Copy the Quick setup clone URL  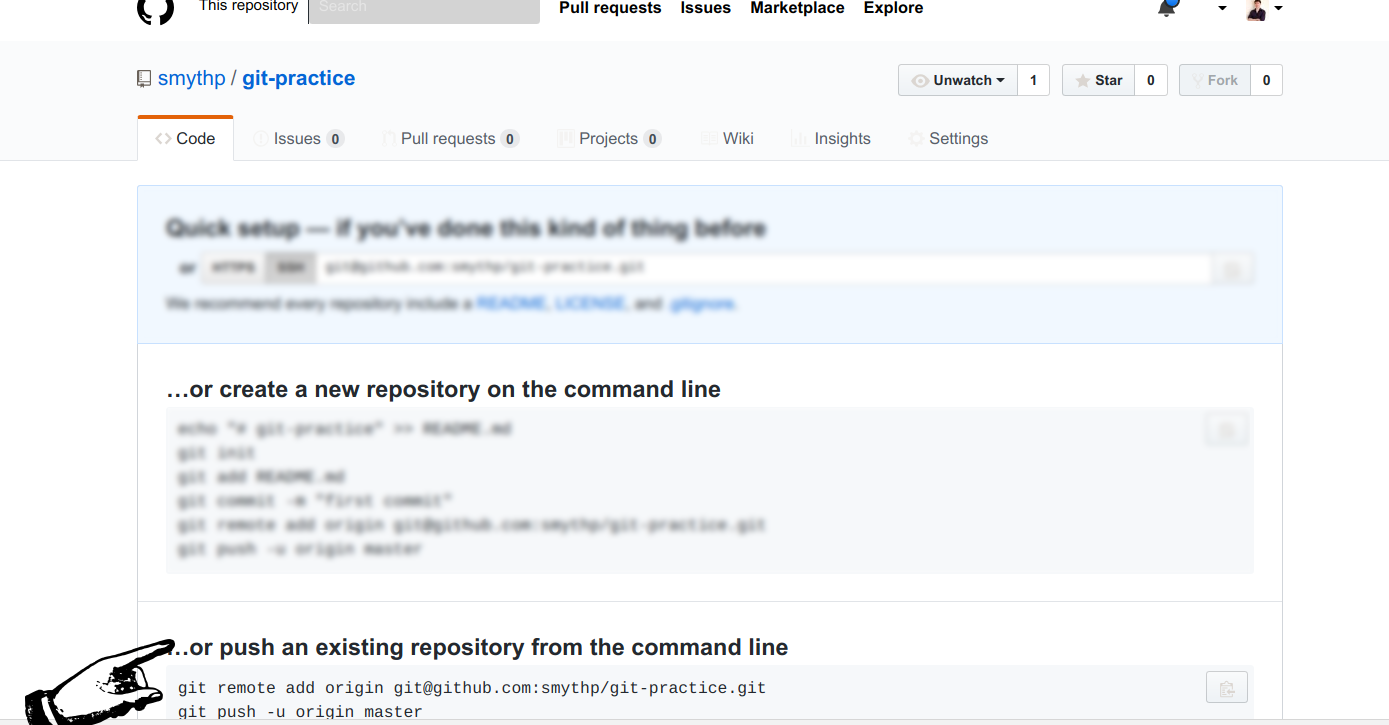point(1233,269)
